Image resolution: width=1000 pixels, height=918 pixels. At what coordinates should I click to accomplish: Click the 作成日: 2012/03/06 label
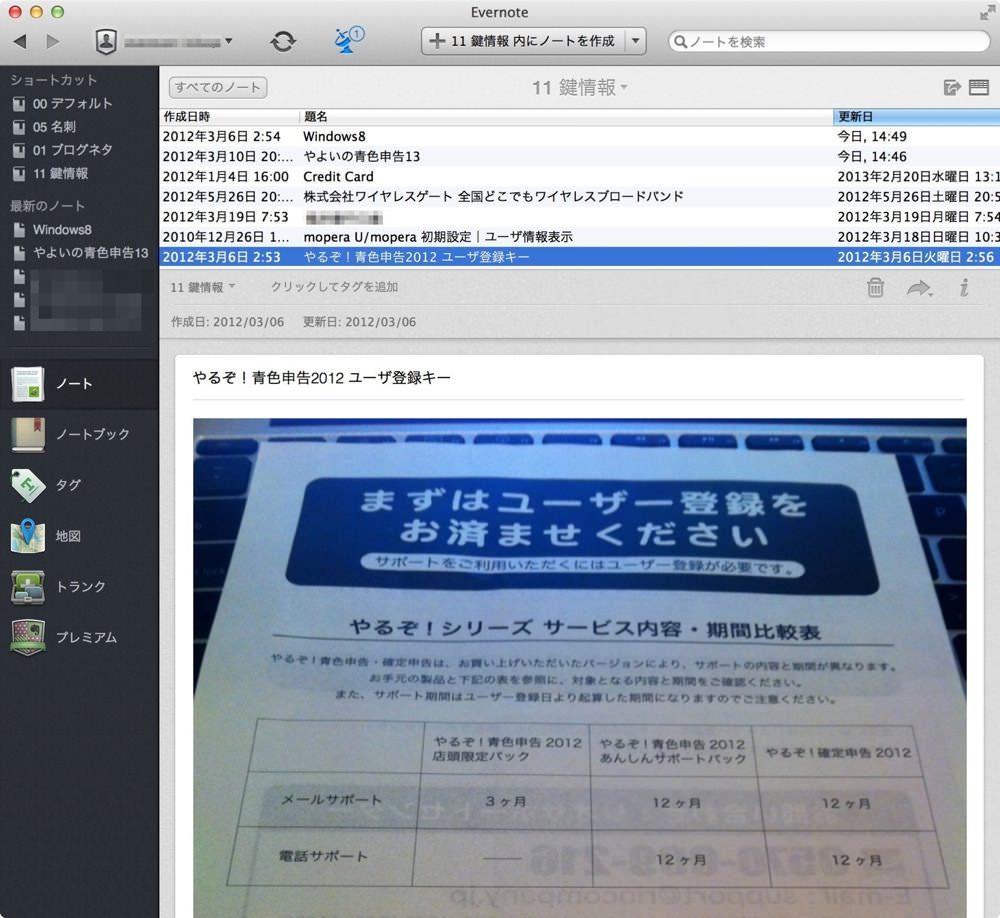tap(228, 322)
